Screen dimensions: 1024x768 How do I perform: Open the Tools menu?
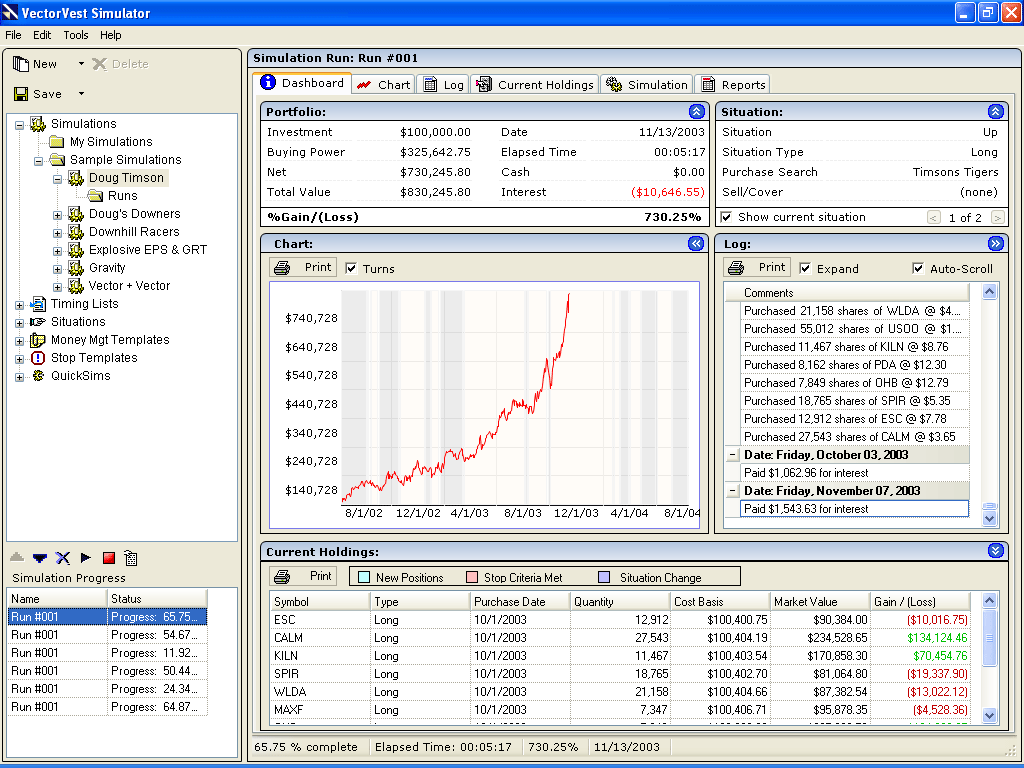pyautogui.click(x=76, y=35)
